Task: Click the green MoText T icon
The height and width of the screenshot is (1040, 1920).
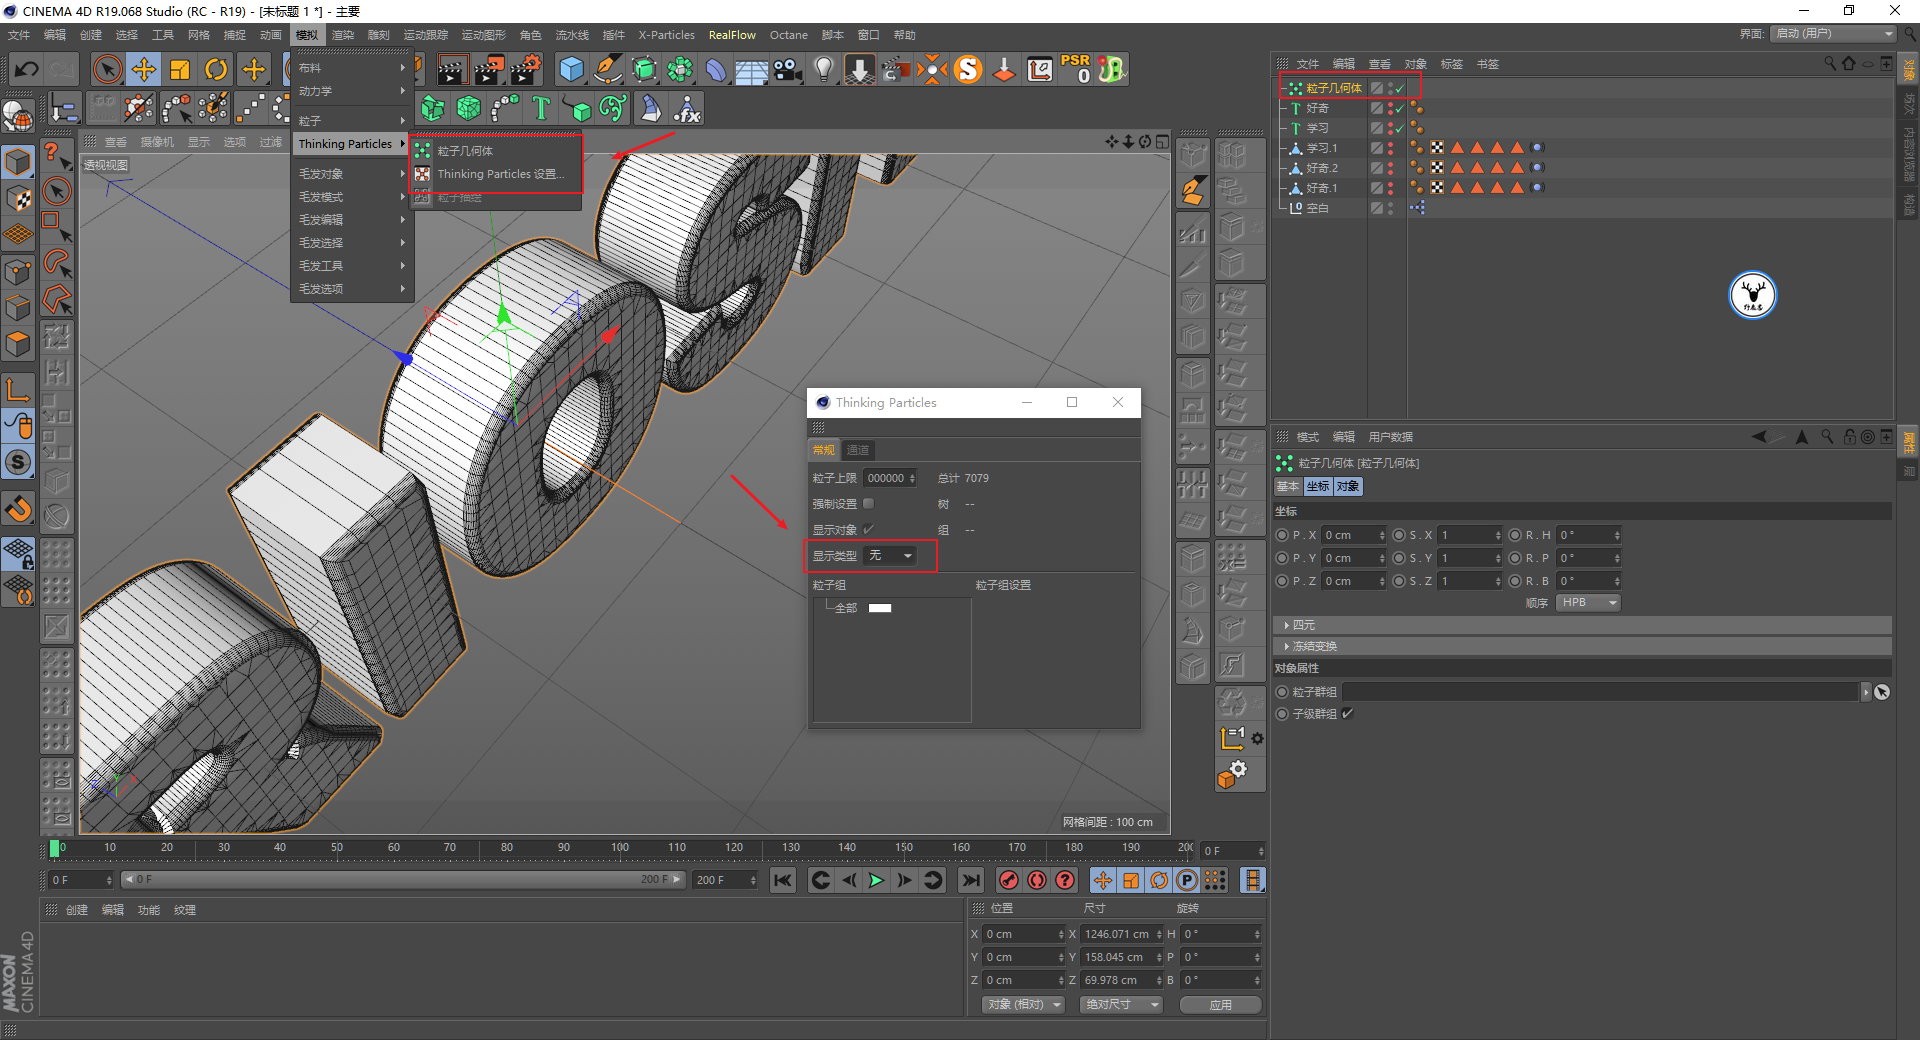Action: coord(541,108)
